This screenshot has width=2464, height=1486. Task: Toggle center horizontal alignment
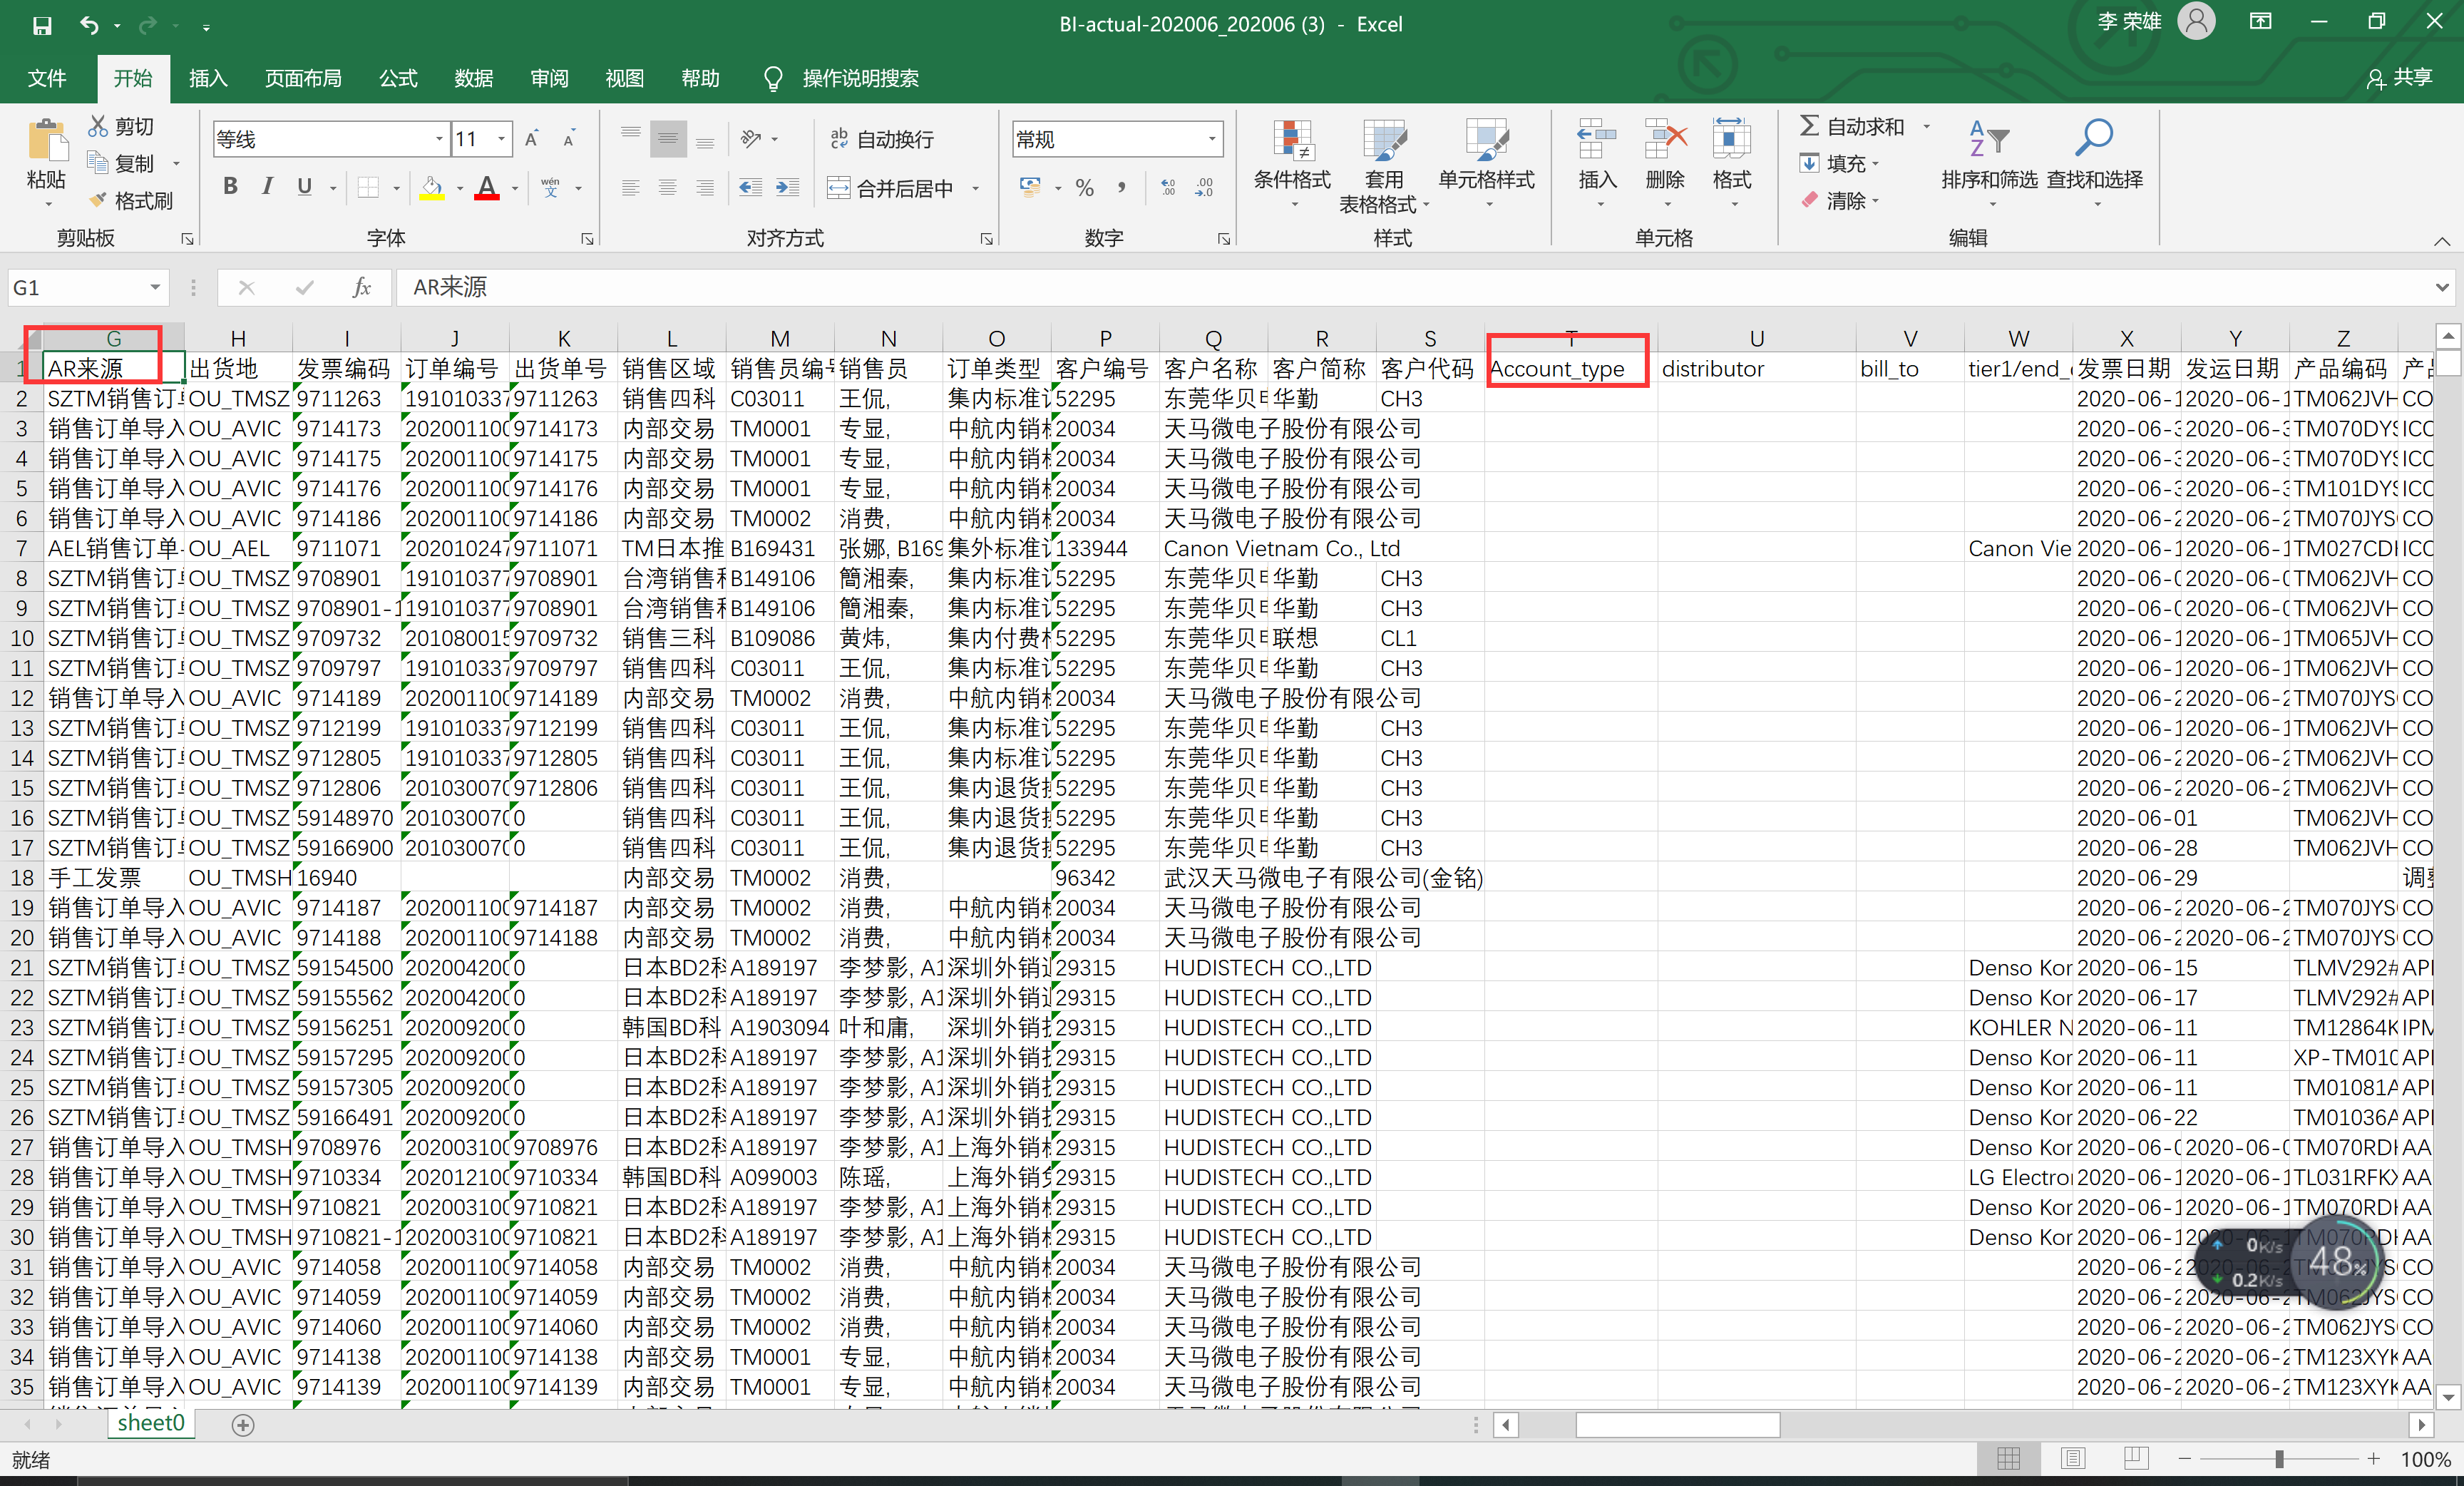click(x=668, y=187)
